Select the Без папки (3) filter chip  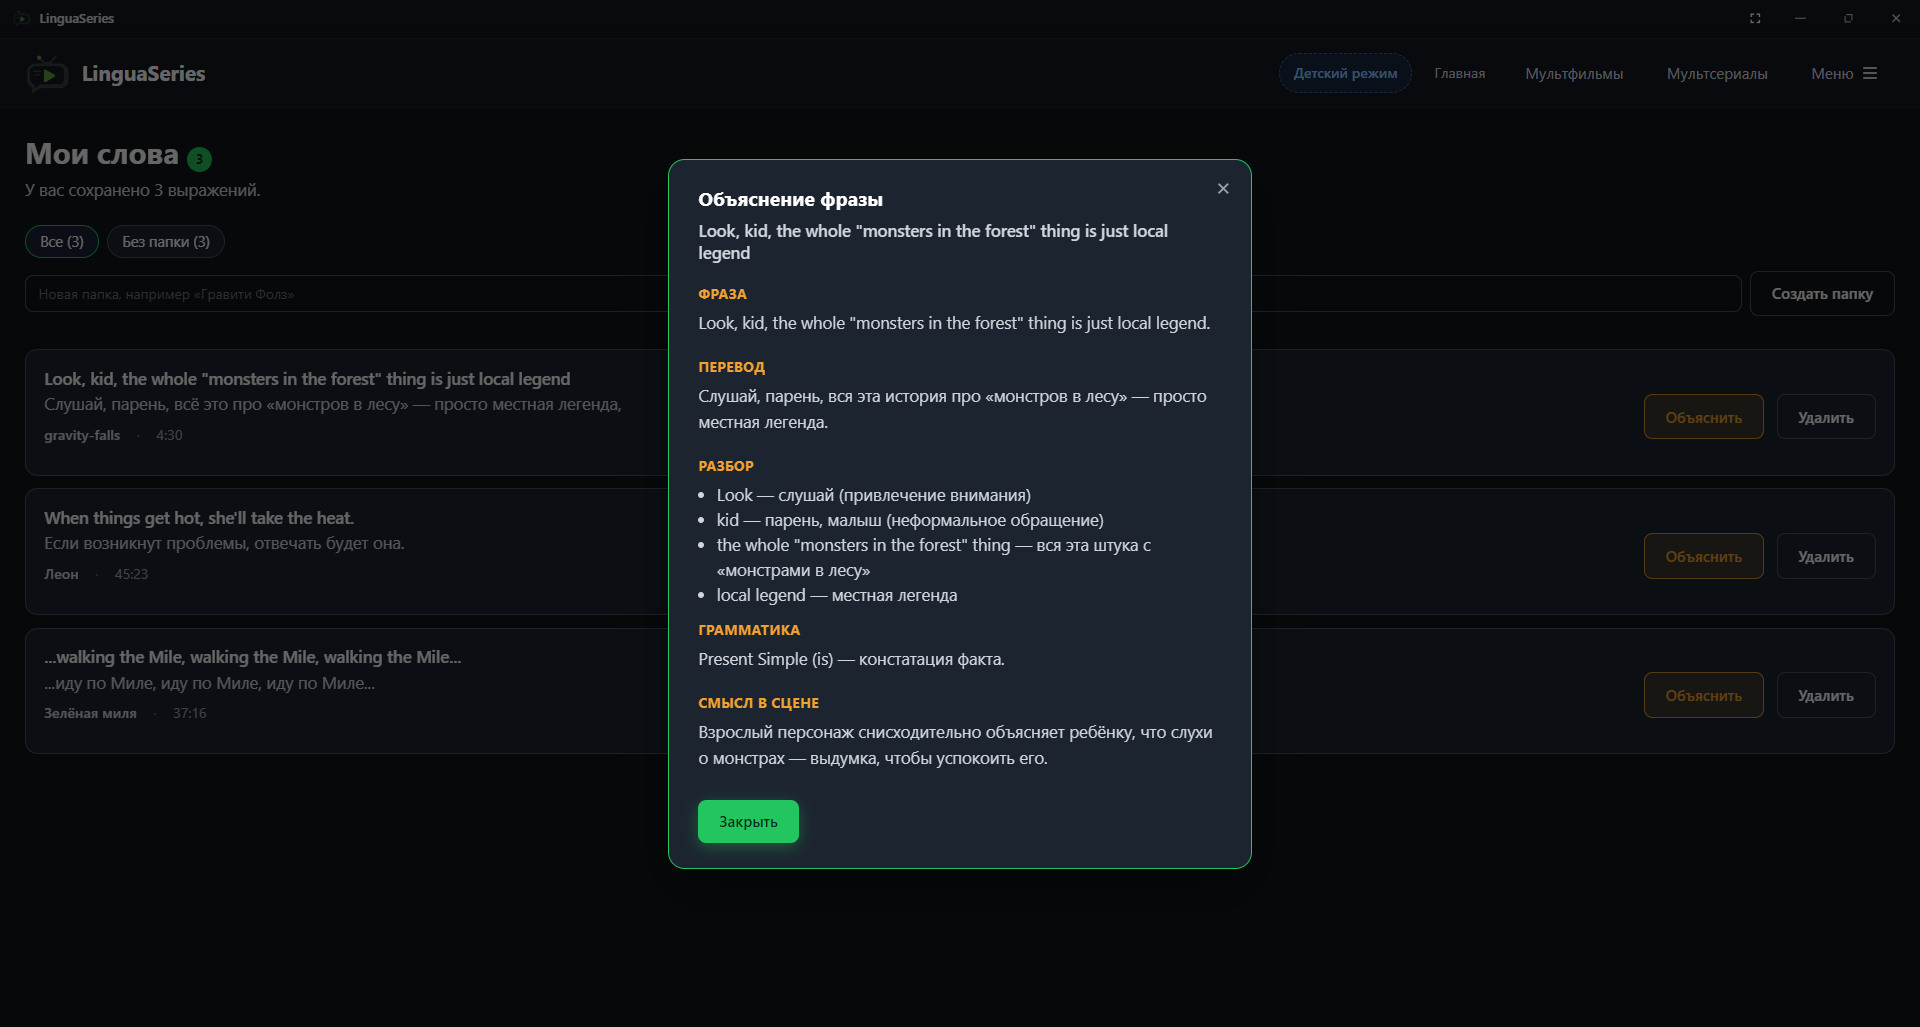166,241
